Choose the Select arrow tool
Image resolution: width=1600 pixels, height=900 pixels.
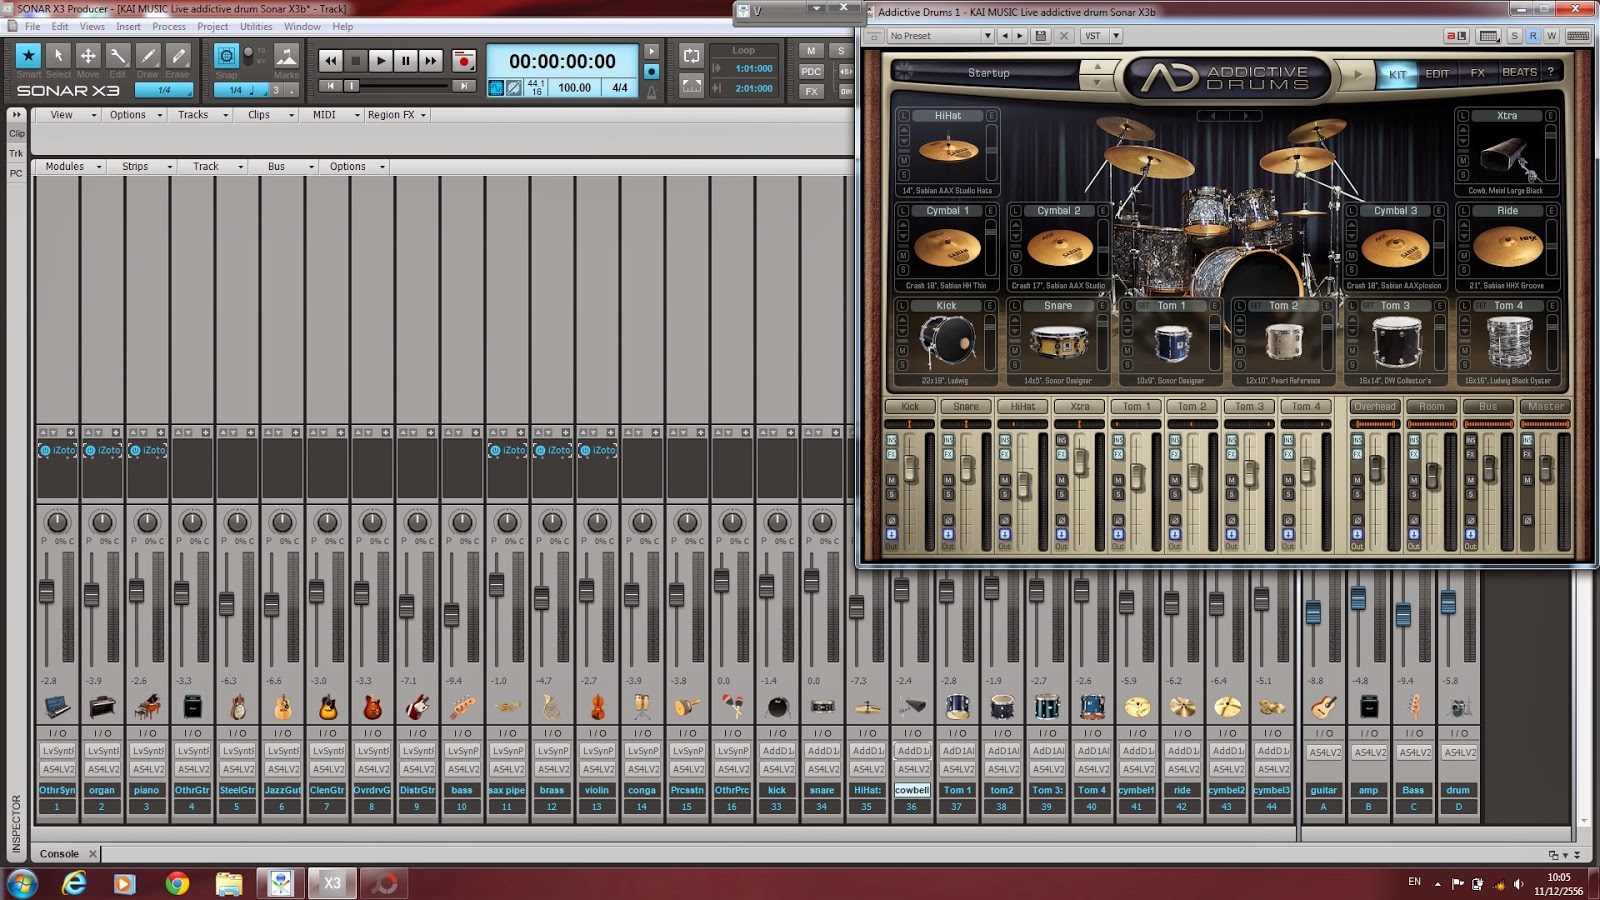coord(58,56)
